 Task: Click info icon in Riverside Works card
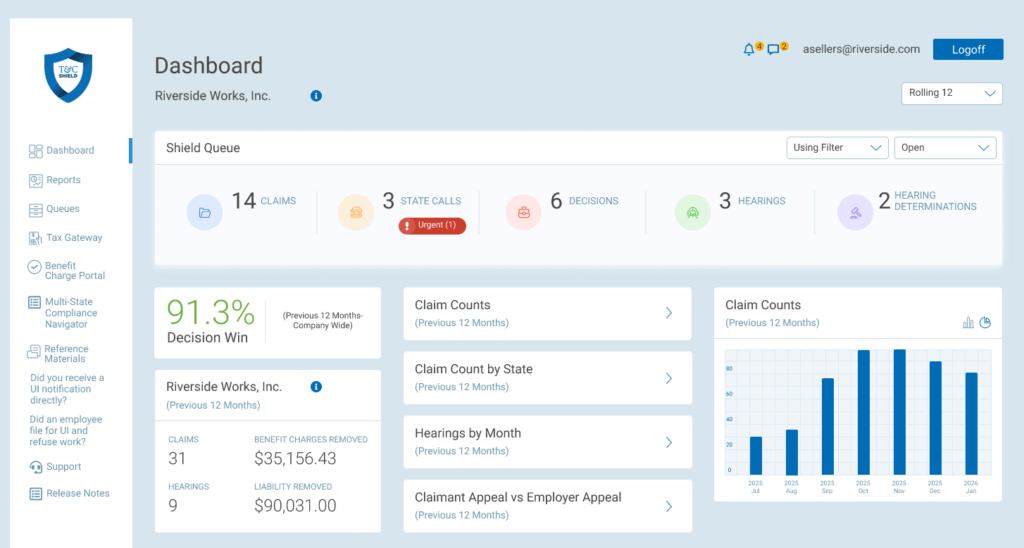point(316,387)
